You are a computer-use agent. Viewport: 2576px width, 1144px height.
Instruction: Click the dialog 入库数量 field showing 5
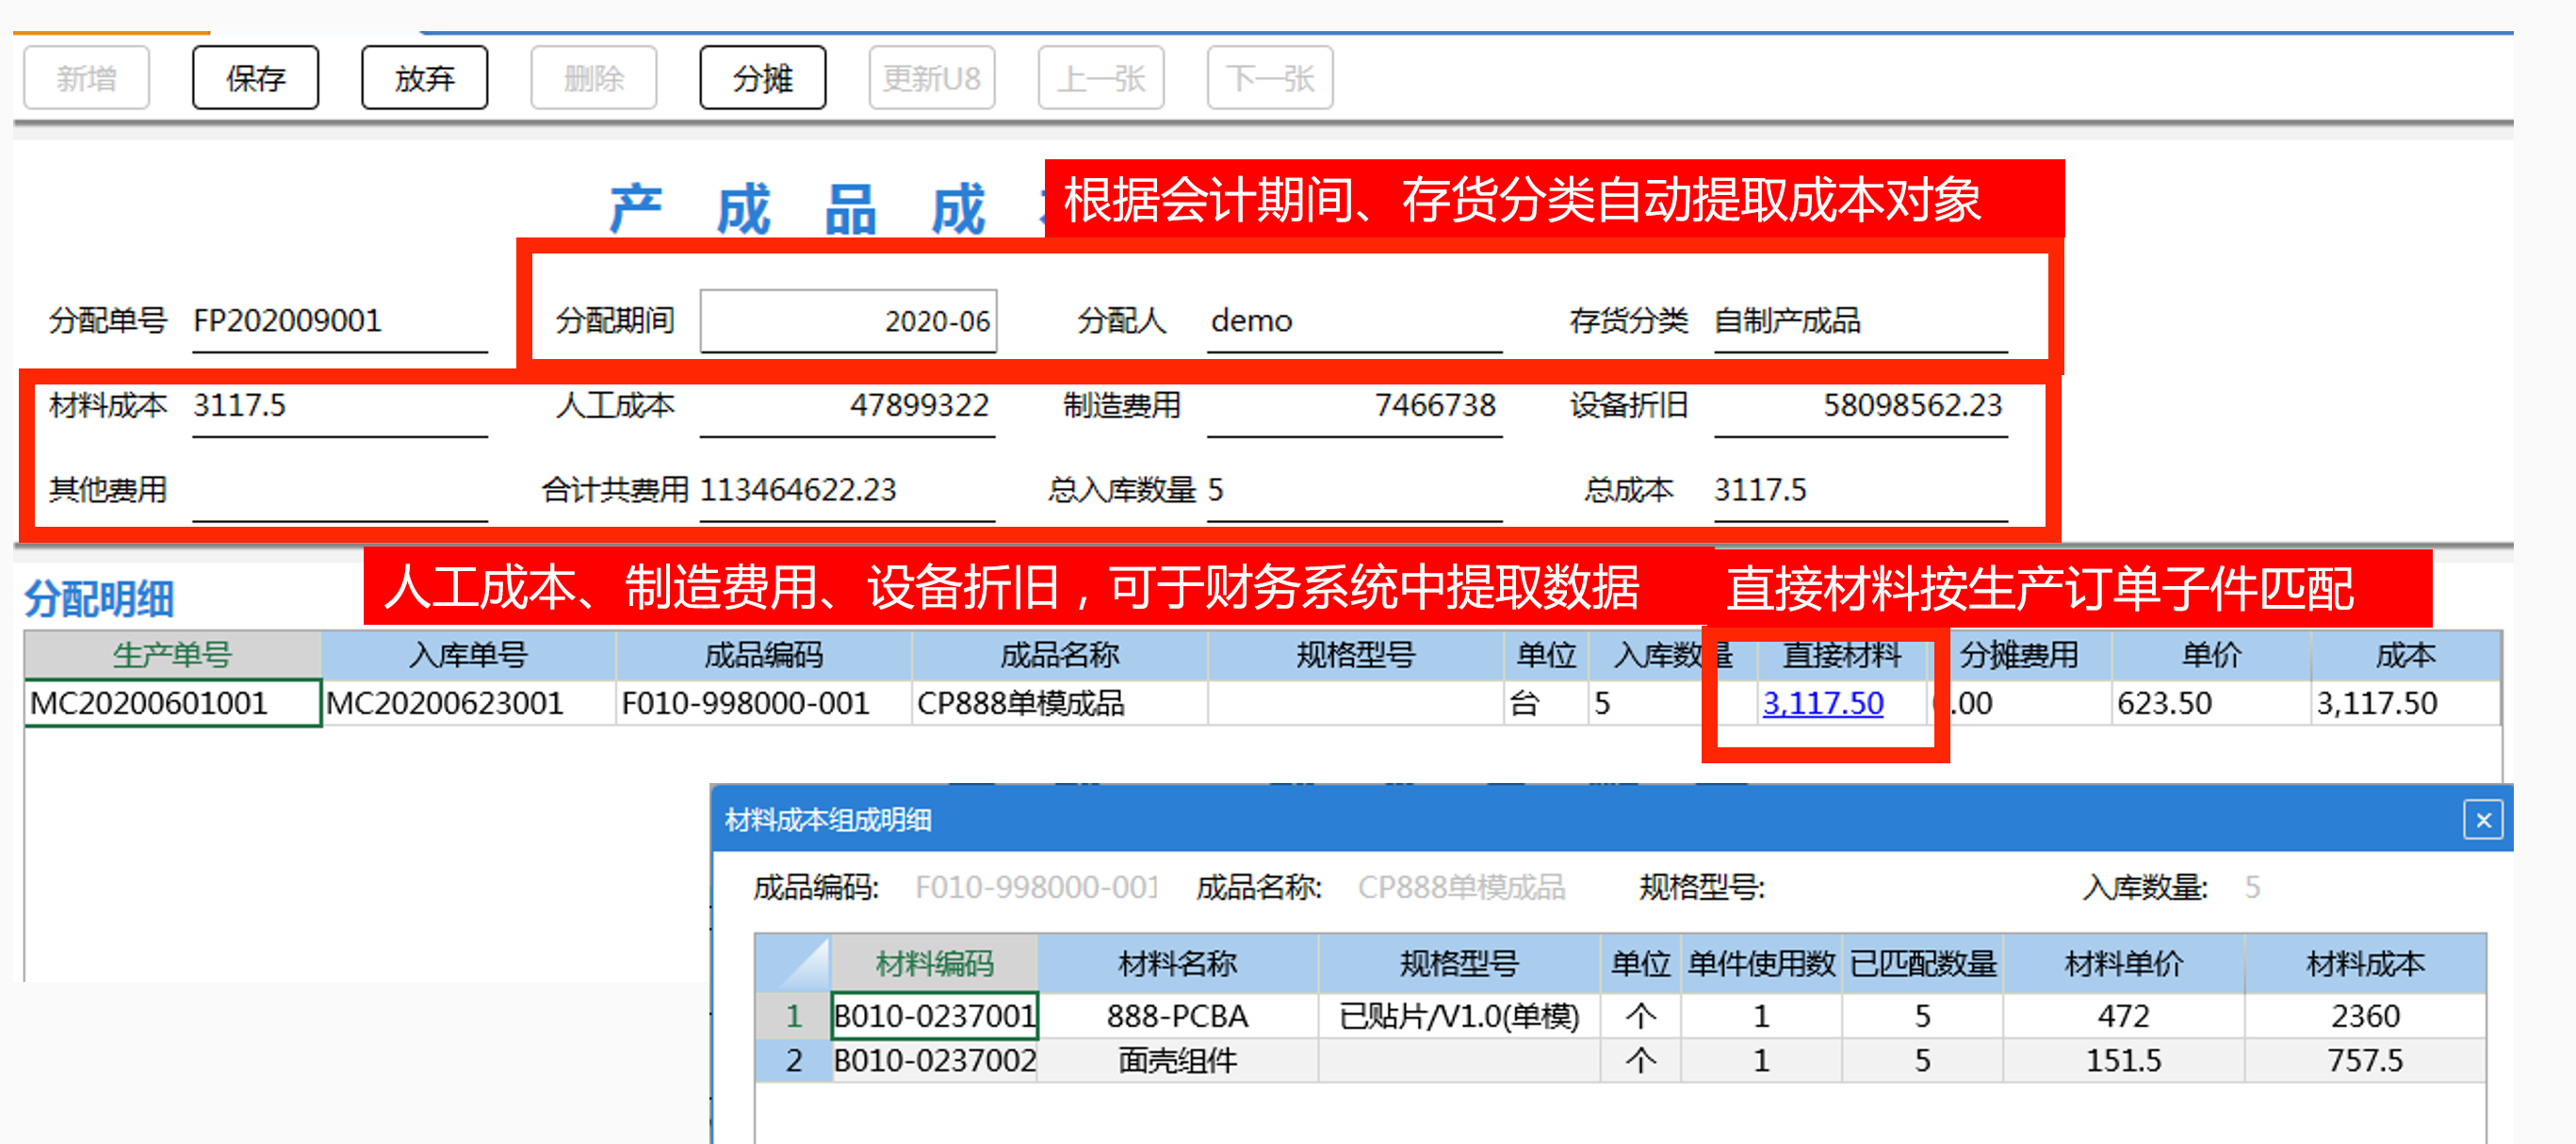(x=2252, y=888)
